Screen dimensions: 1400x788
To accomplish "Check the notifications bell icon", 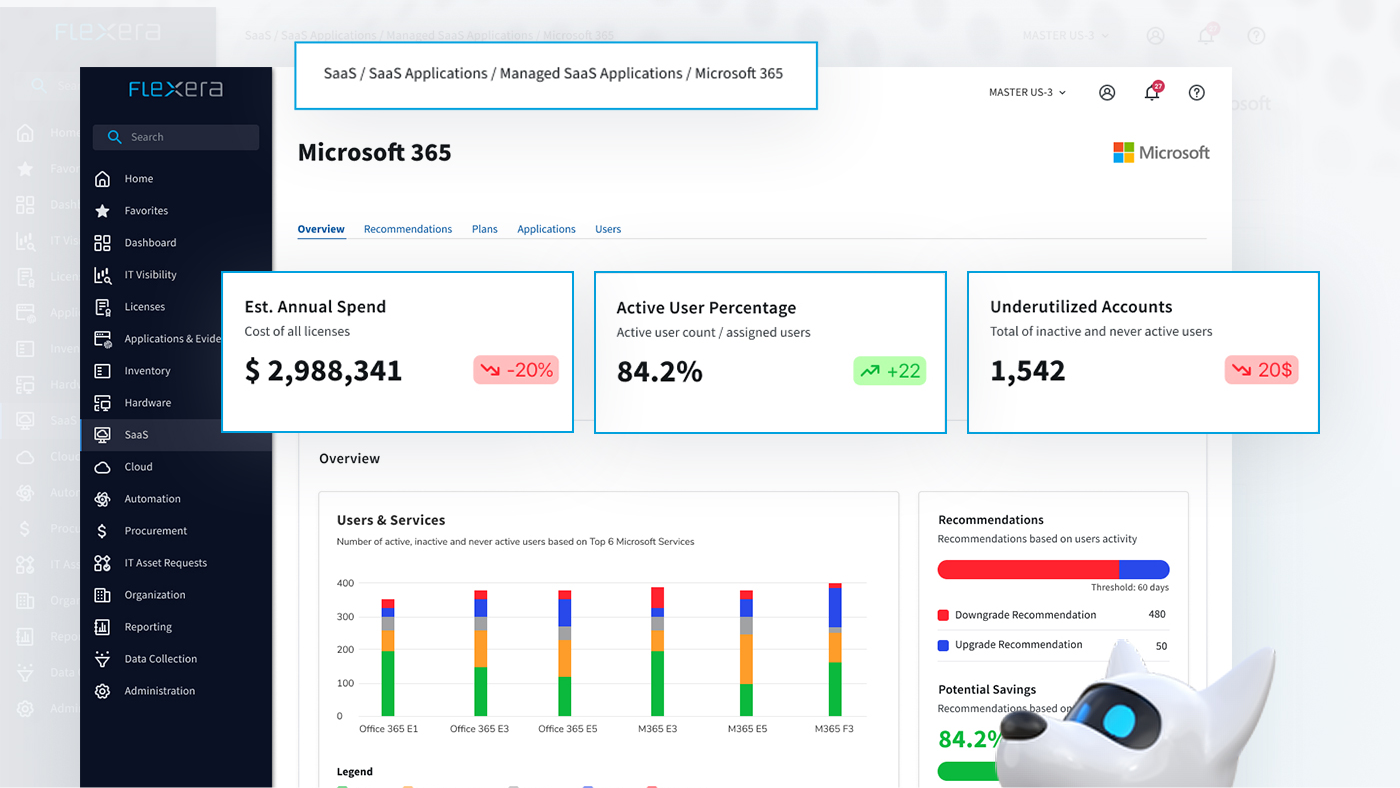I will click(x=1153, y=91).
